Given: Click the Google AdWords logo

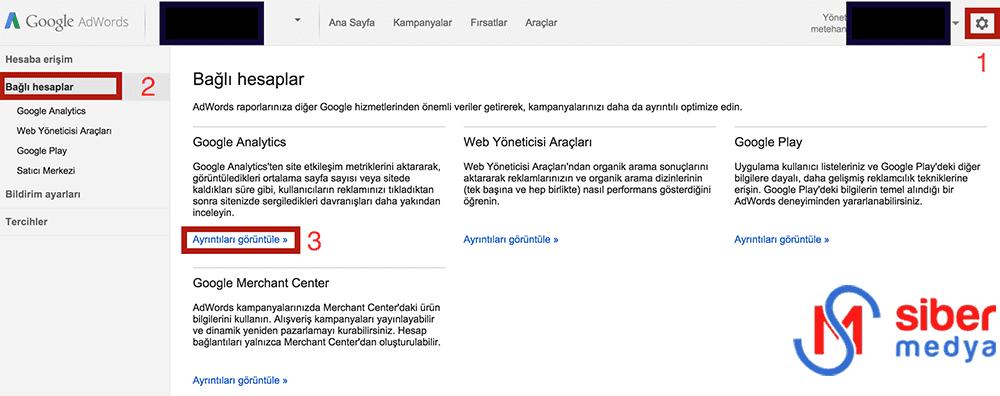Looking at the screenshot, I should point(66,22).
